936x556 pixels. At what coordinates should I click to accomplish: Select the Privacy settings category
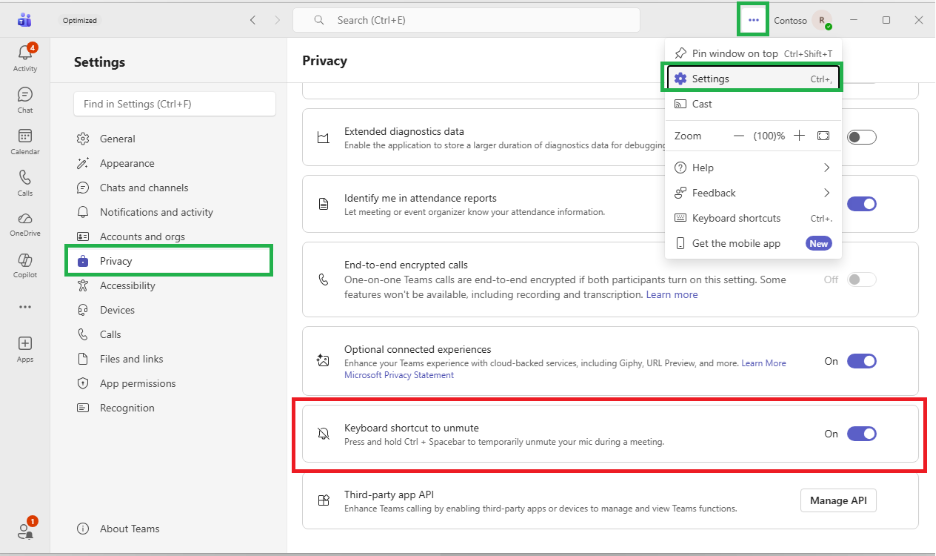[x=170, y=261]
